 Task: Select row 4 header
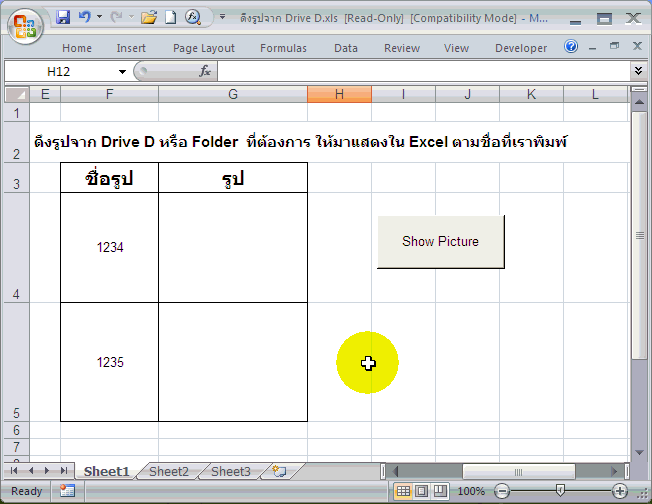17,247
